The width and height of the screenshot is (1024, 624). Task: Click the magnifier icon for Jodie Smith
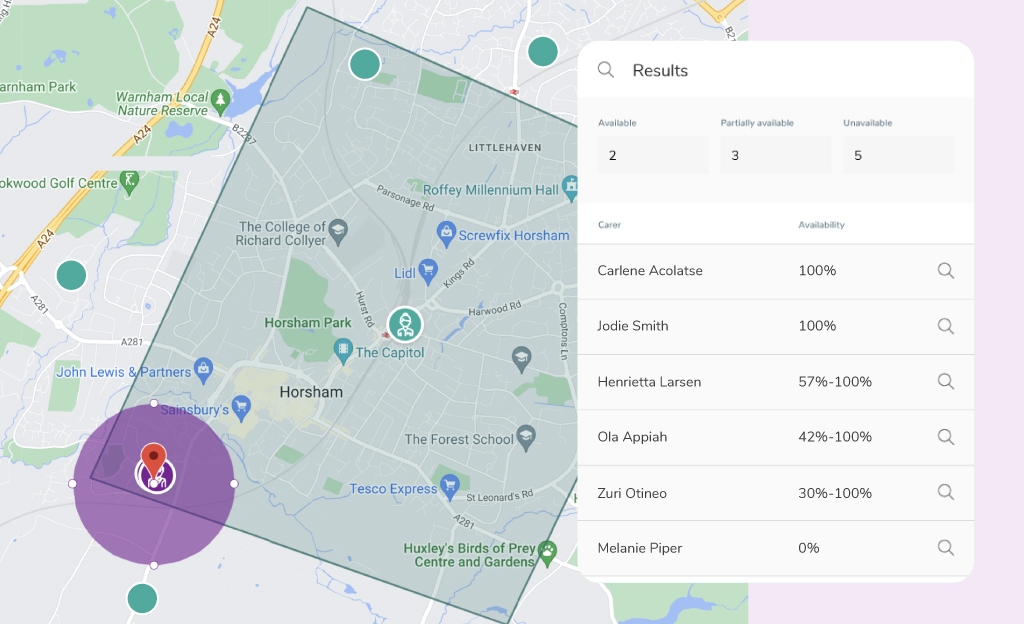[945, 326]
